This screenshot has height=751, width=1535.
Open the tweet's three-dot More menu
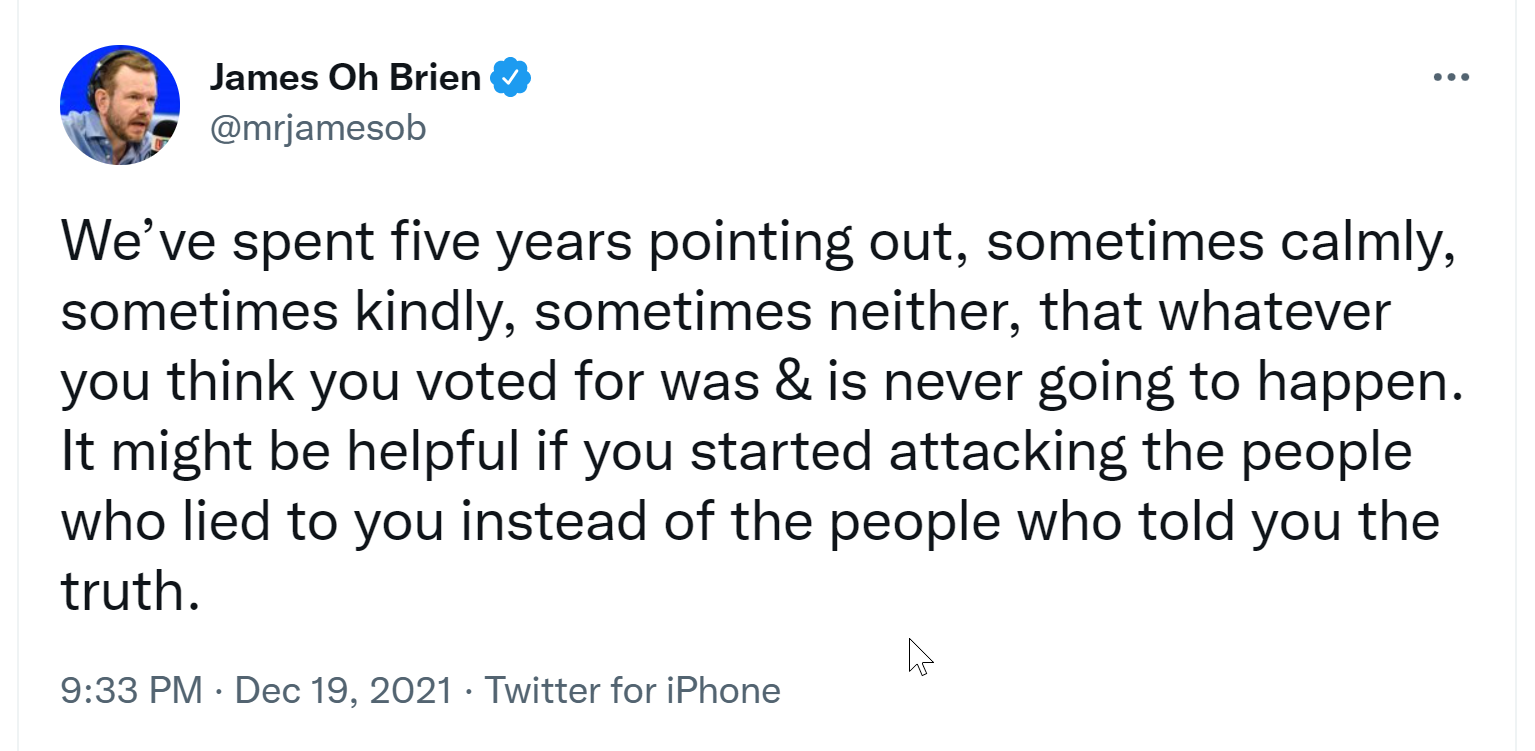point(1450,77)
